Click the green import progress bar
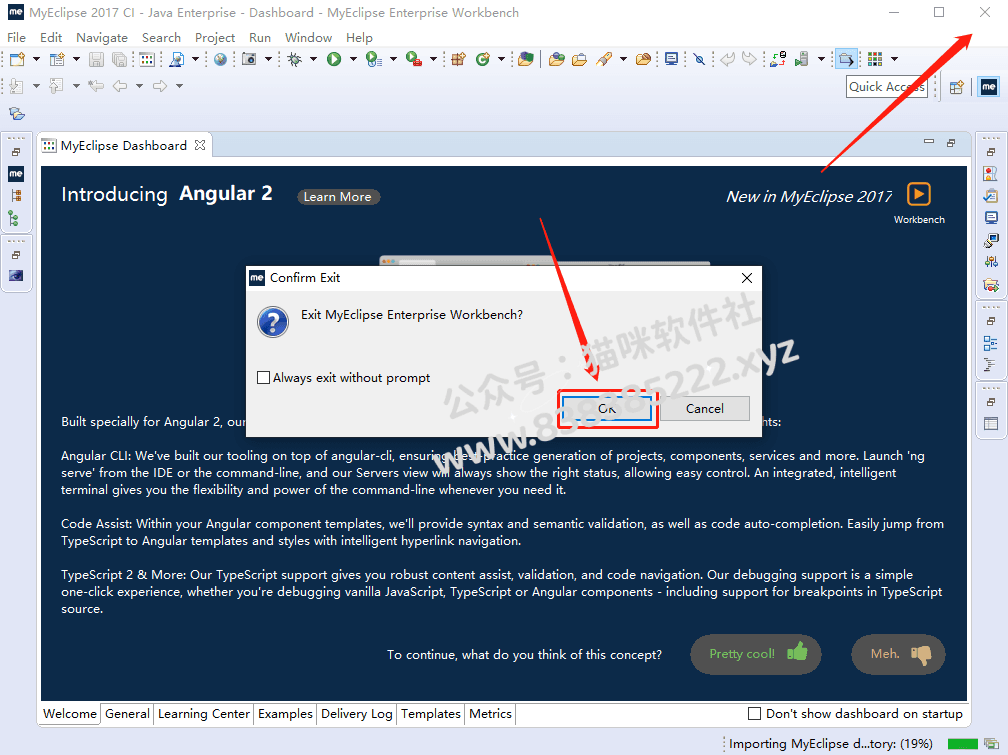 point(963,744)
